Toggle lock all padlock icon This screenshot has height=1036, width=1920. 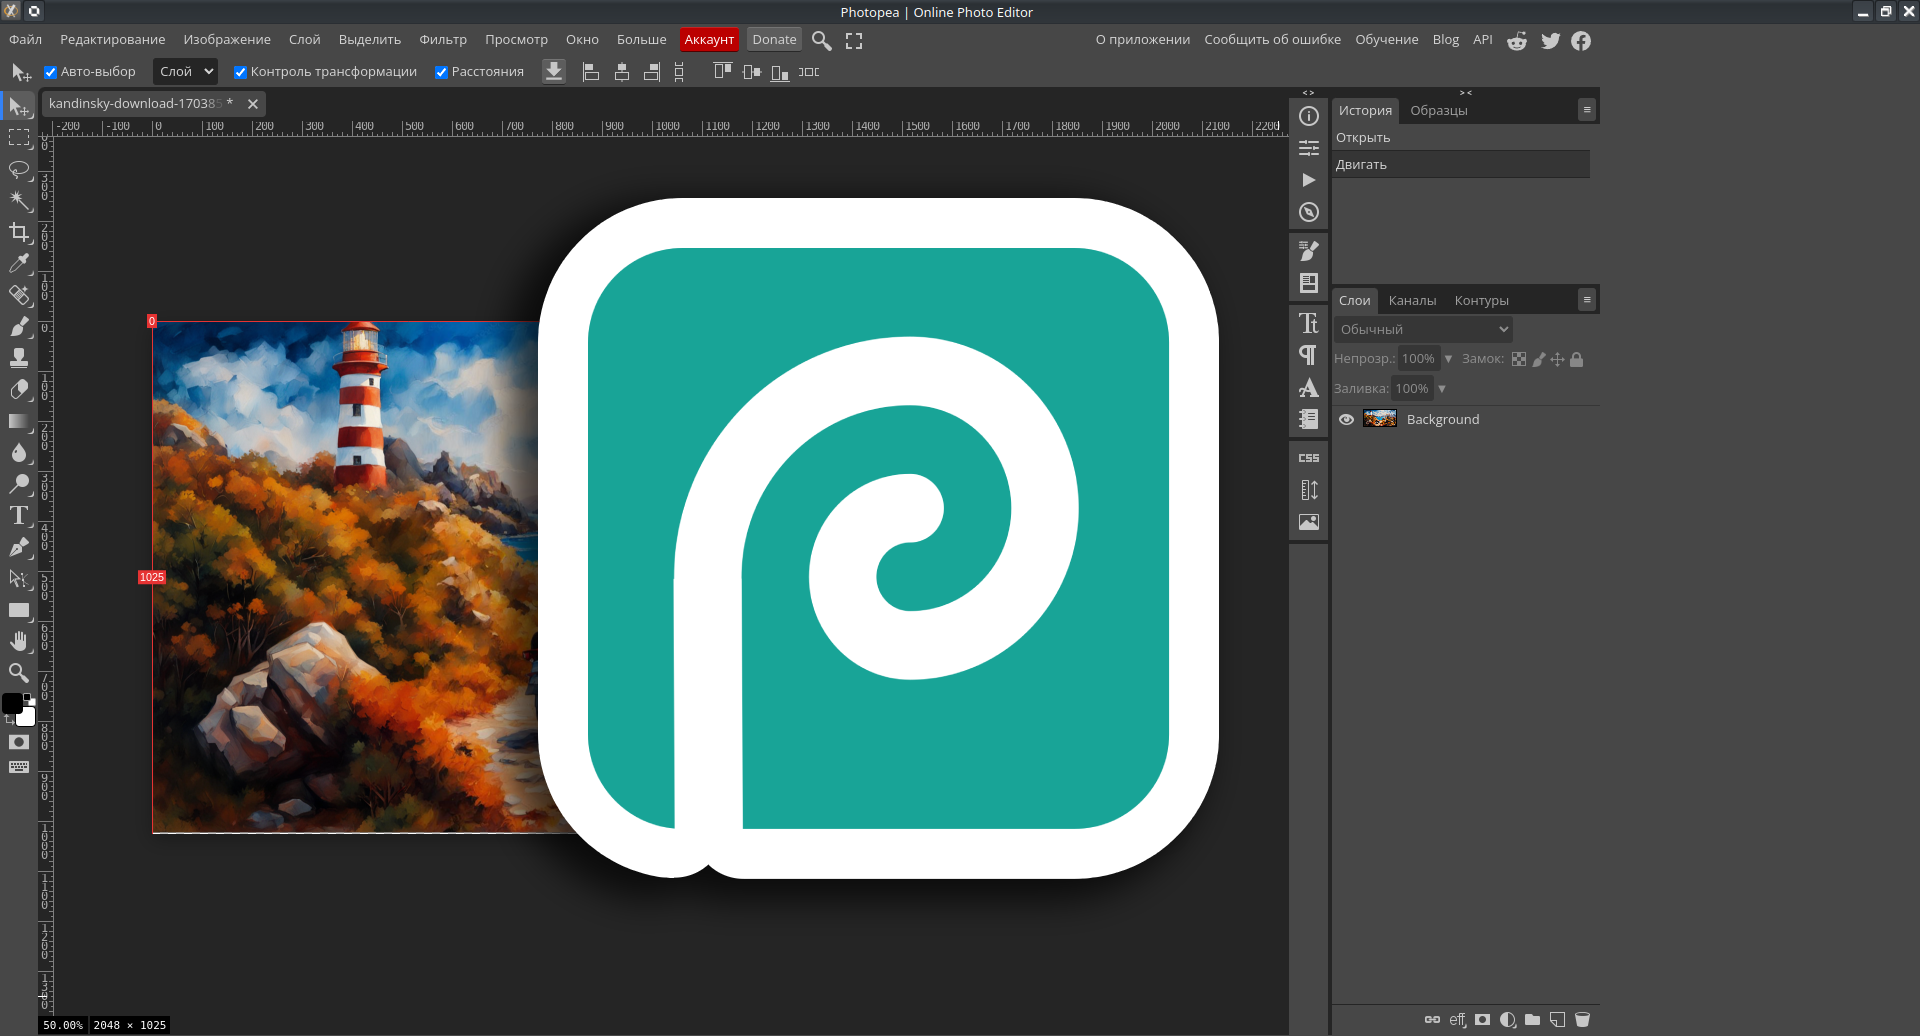(1577, 359)
